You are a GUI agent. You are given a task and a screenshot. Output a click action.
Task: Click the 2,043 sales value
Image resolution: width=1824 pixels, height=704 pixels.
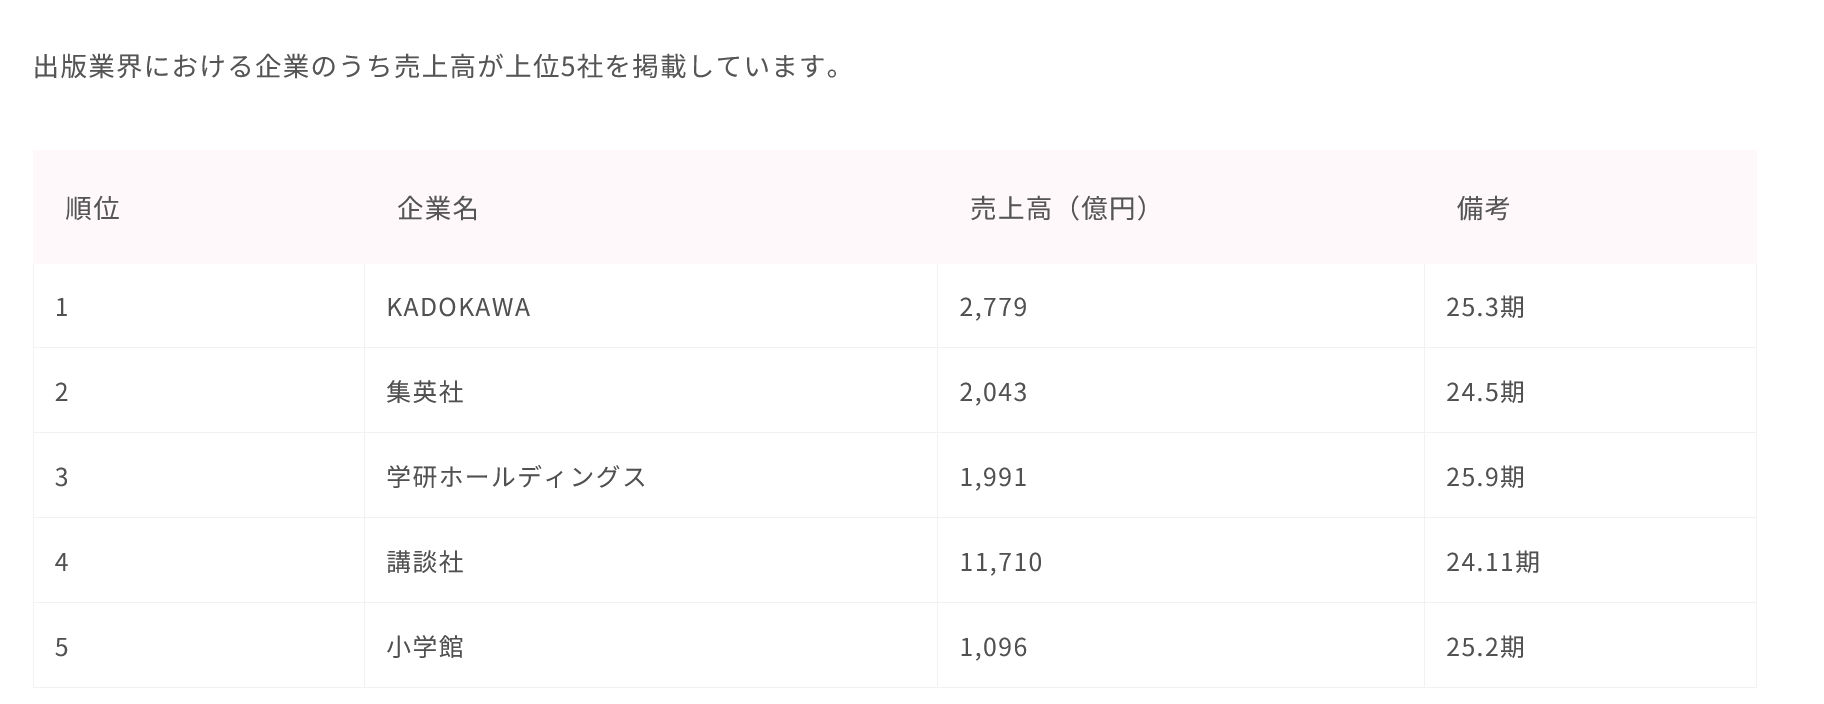[x=993, y=392]
